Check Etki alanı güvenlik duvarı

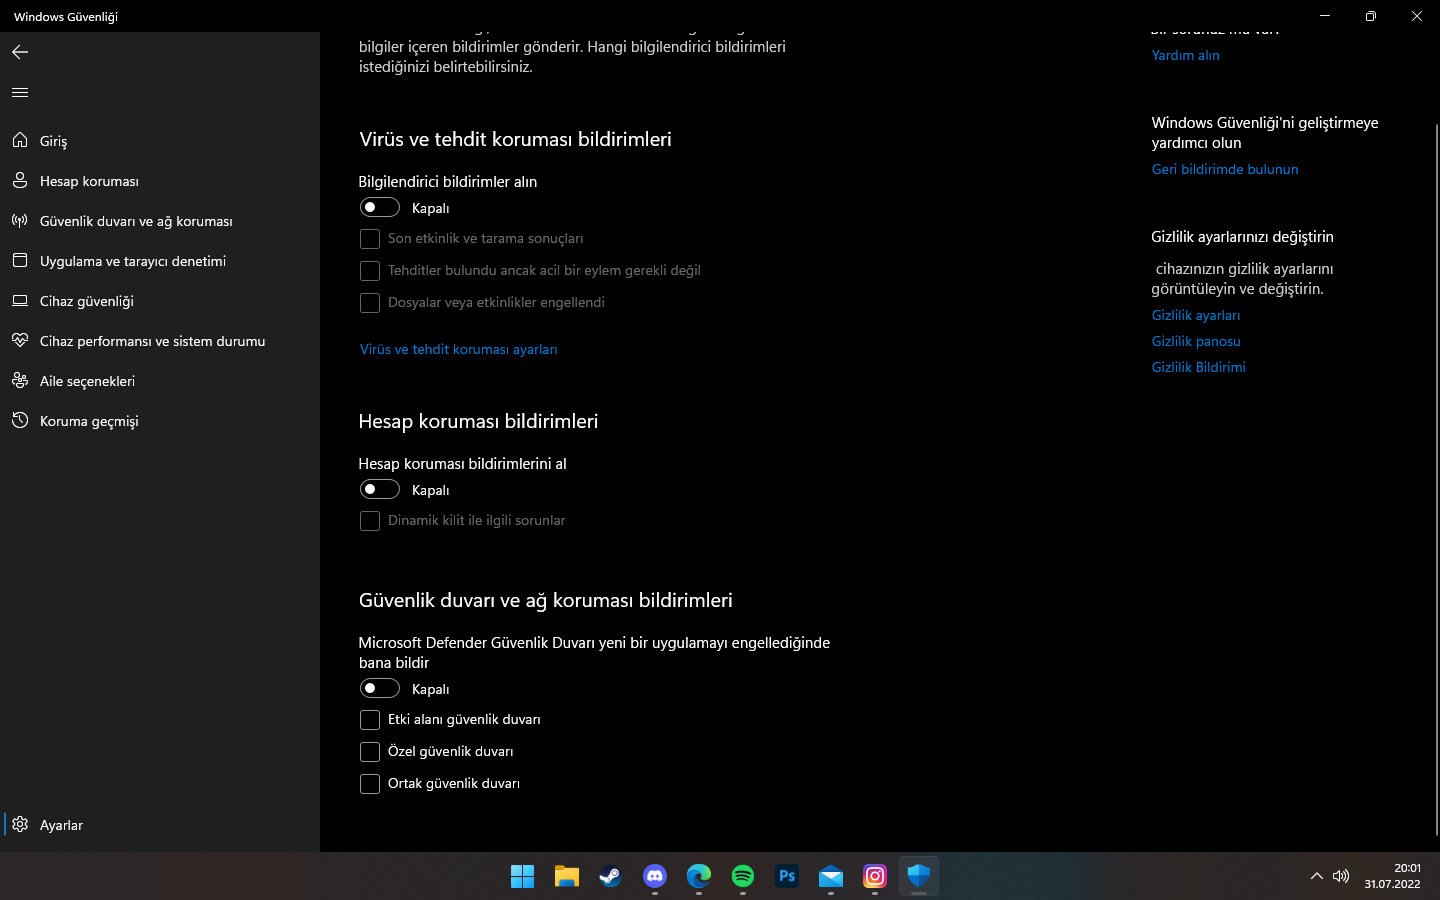[370, 720]
